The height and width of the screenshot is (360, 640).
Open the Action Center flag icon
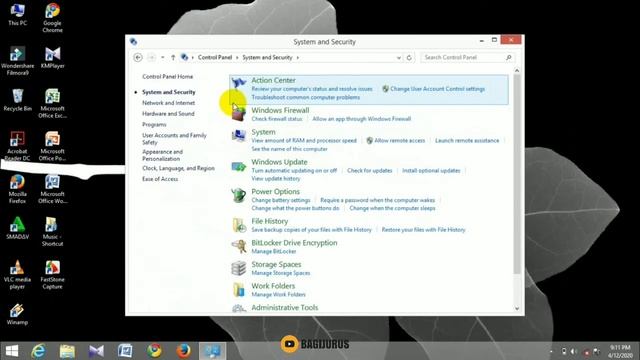(x=239, y=83)
